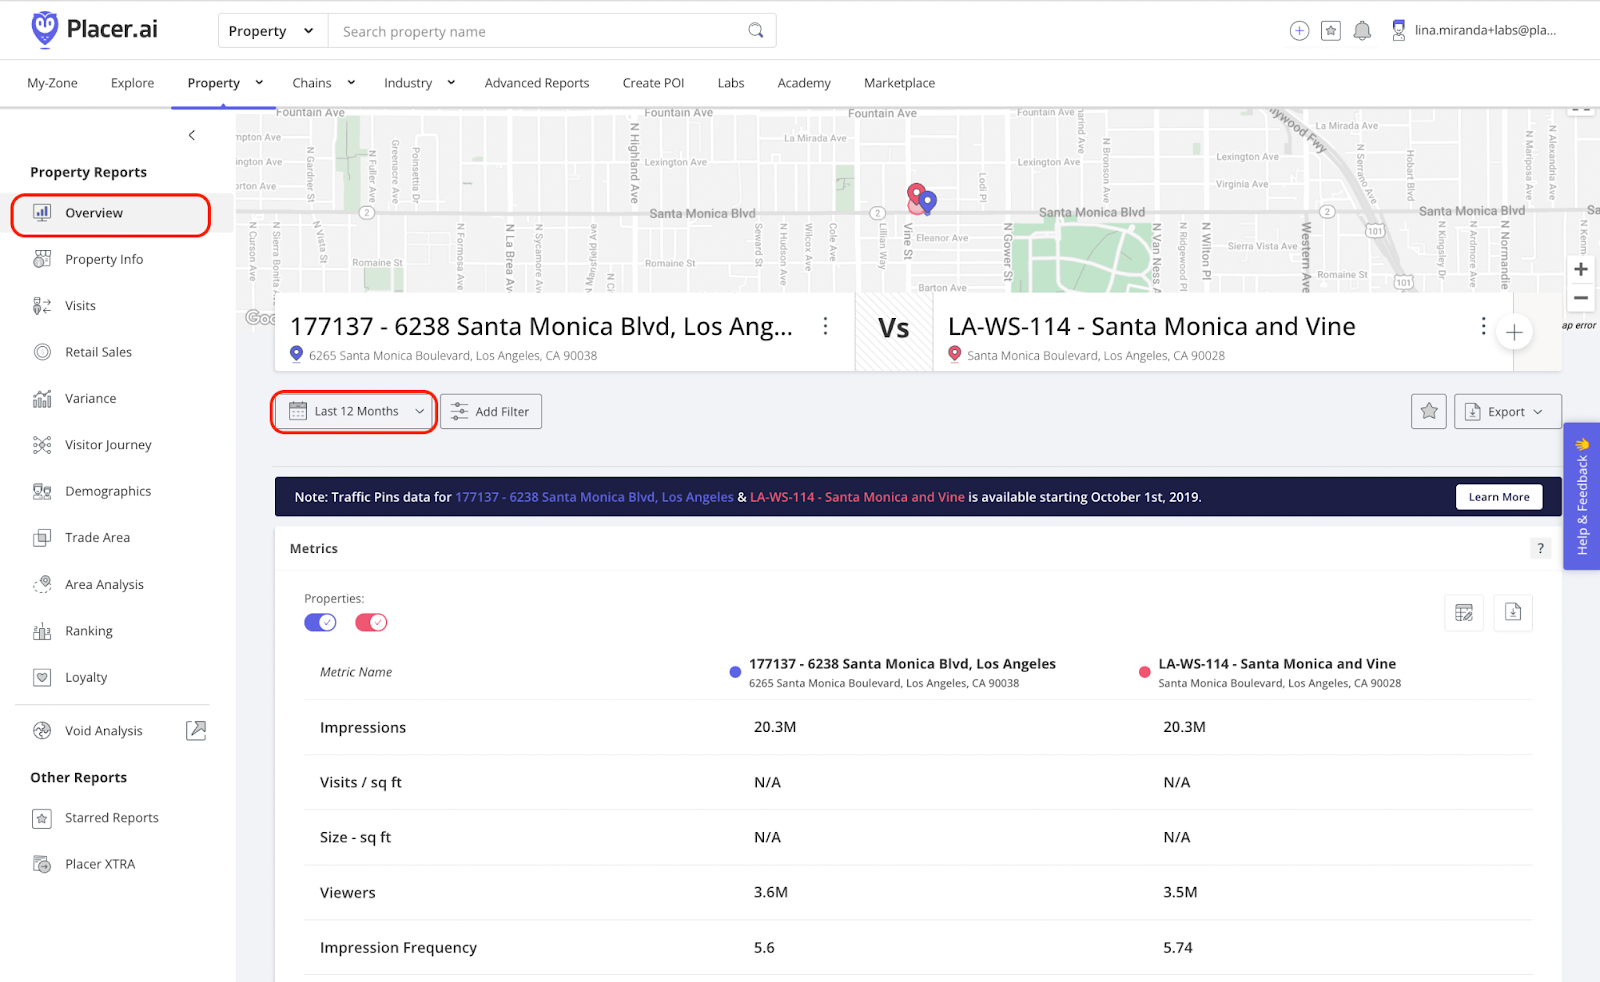Click Void Analysis external link icon
Screen dimensions: 1600x982
pyautogui.click(x=196, y=730)
